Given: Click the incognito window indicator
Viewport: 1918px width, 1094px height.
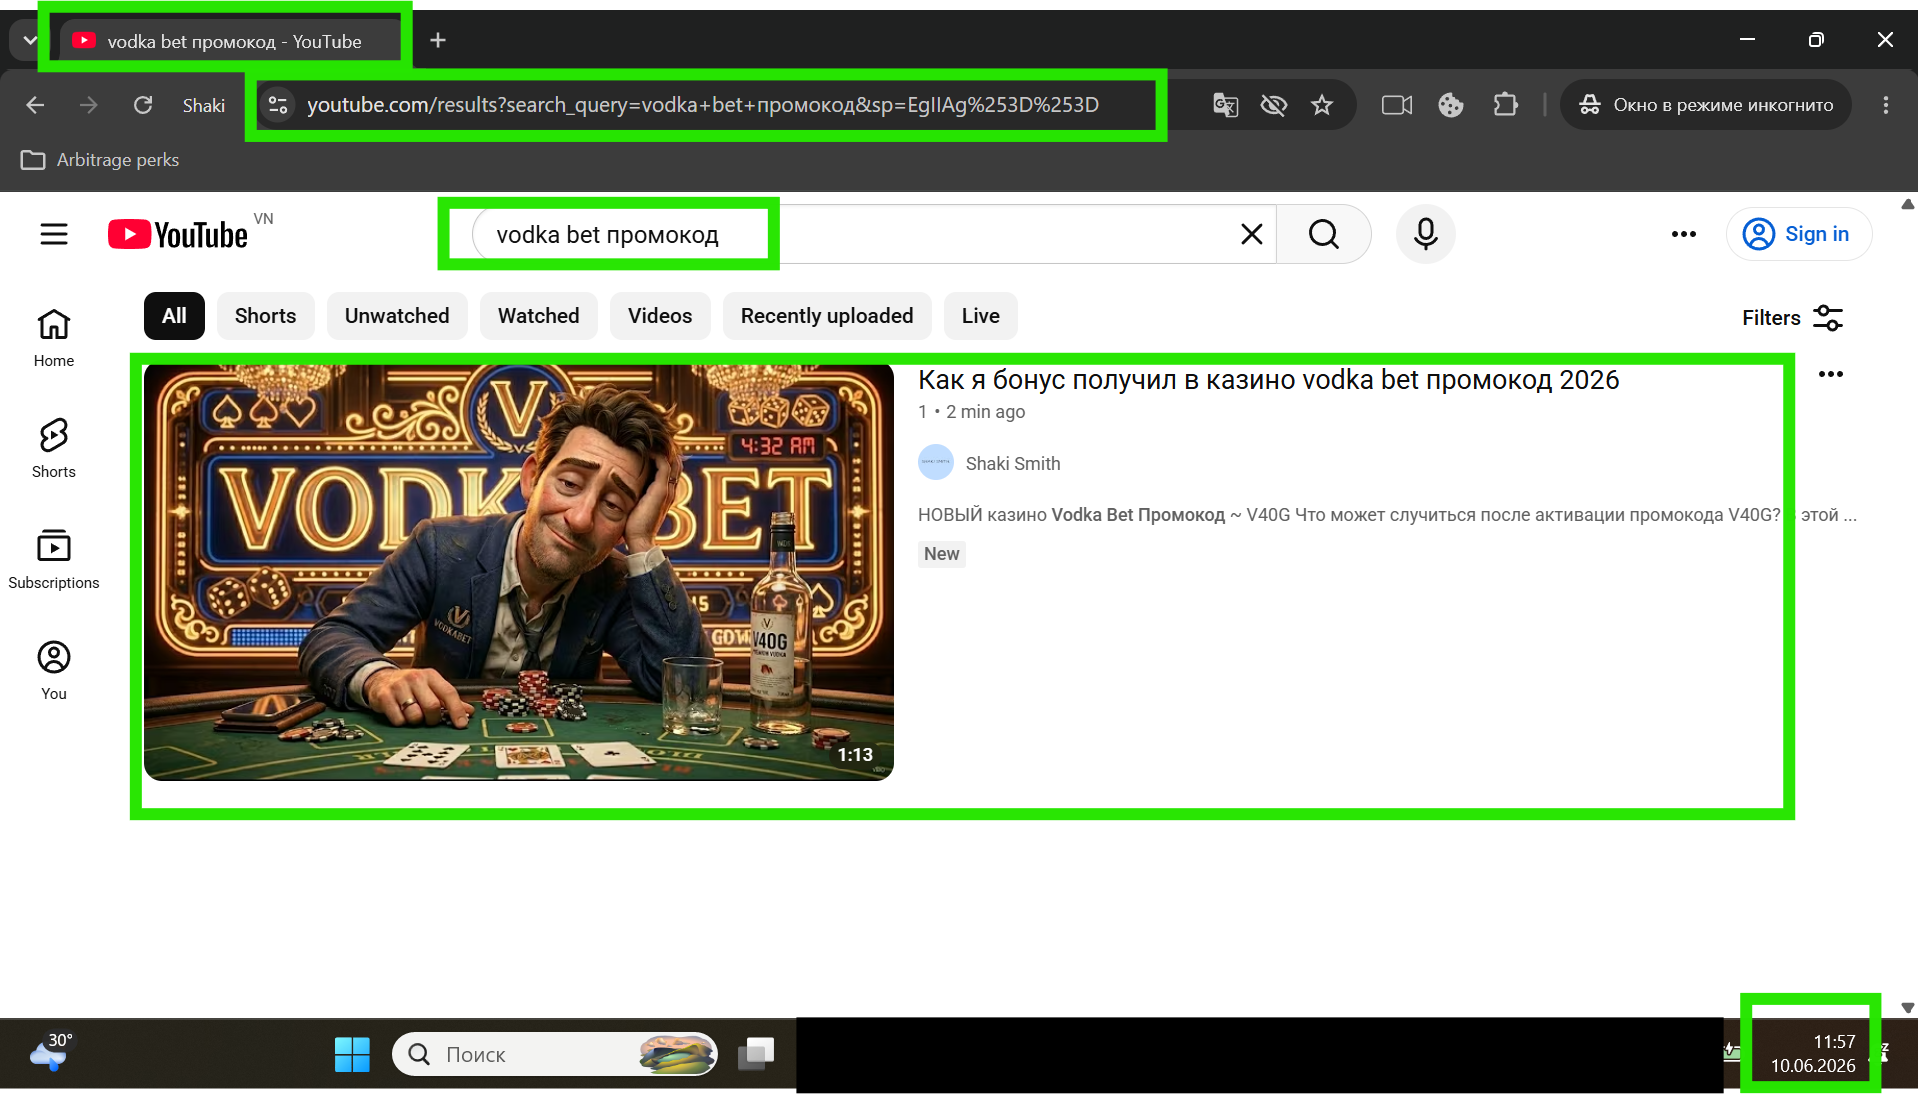Looking at the screenshot, I should click(x=1706, y=105).
